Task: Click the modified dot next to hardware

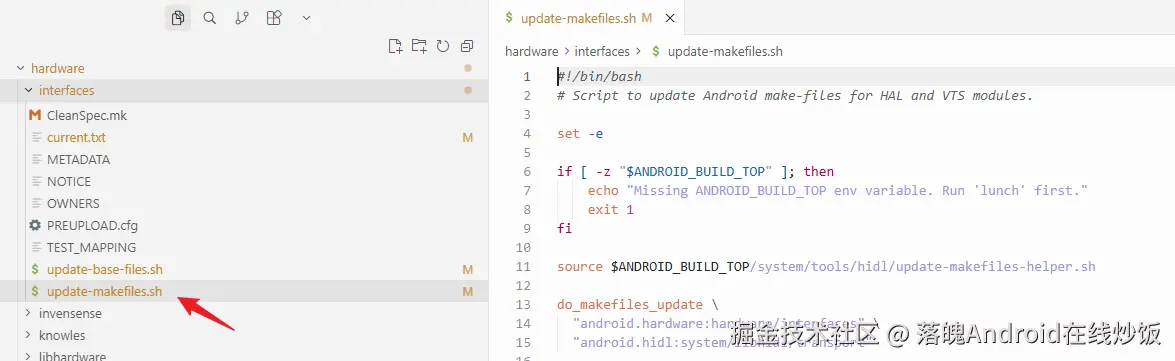Action: 468,68
